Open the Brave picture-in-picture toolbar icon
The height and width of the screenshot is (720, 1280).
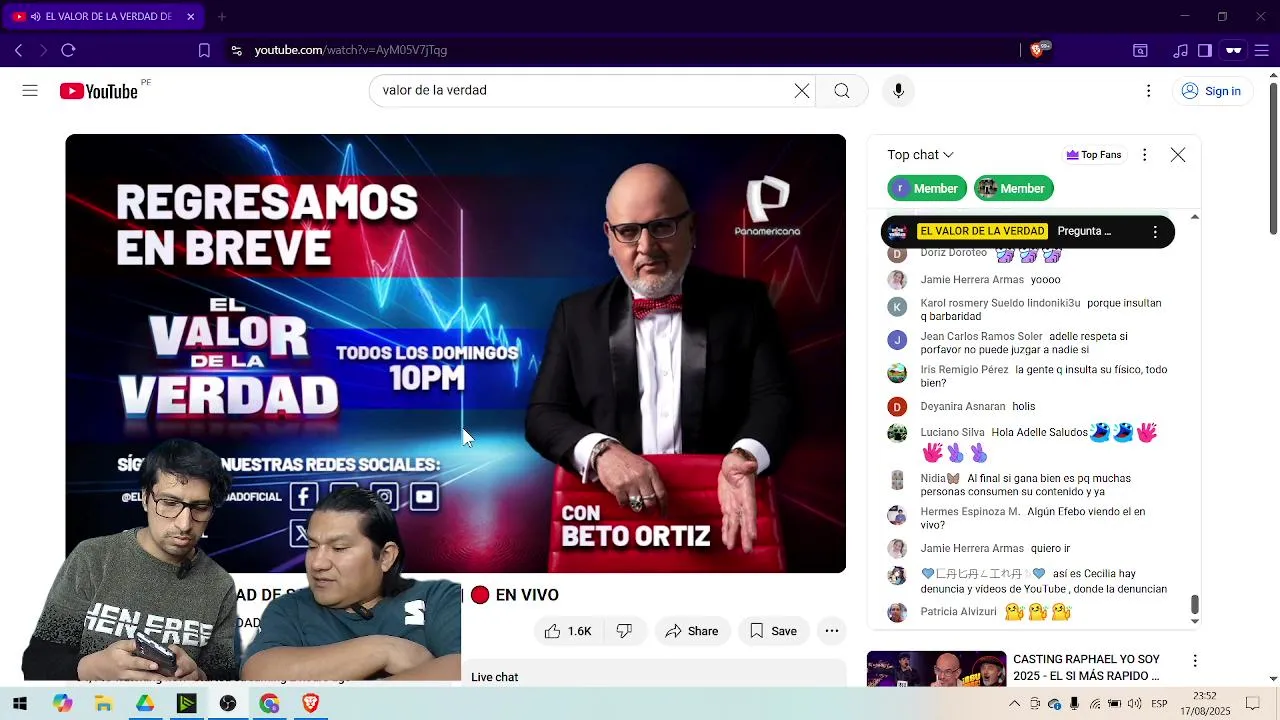1140,50
